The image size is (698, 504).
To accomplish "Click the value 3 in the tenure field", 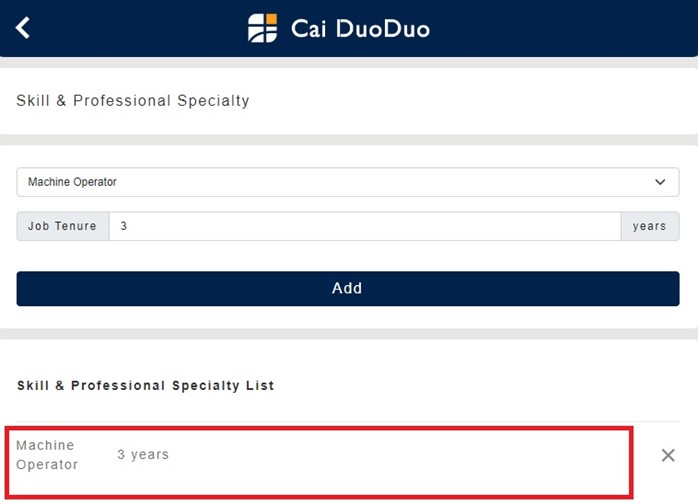I will 124,226.
